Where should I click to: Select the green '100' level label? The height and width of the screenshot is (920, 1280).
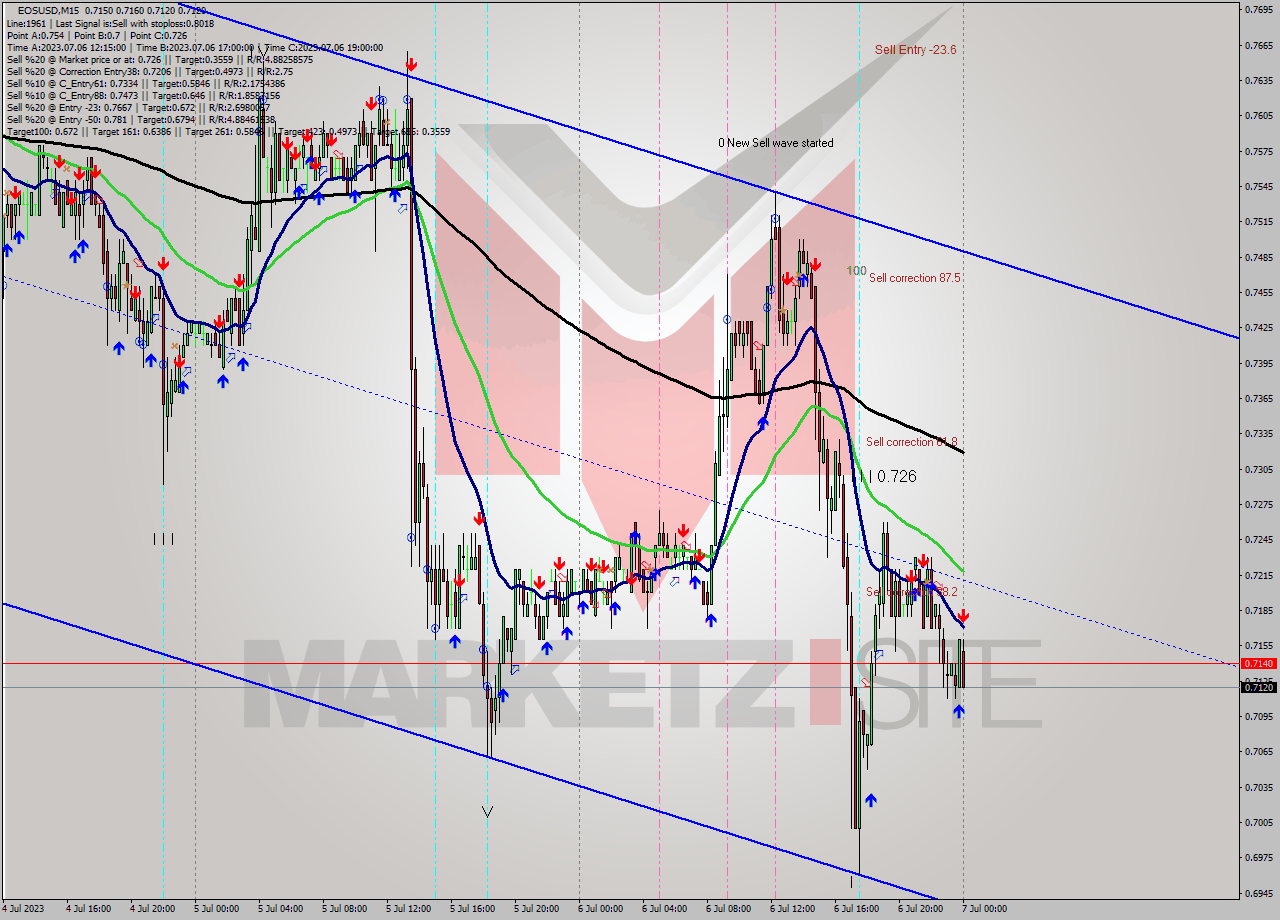(x=857, y=271)
